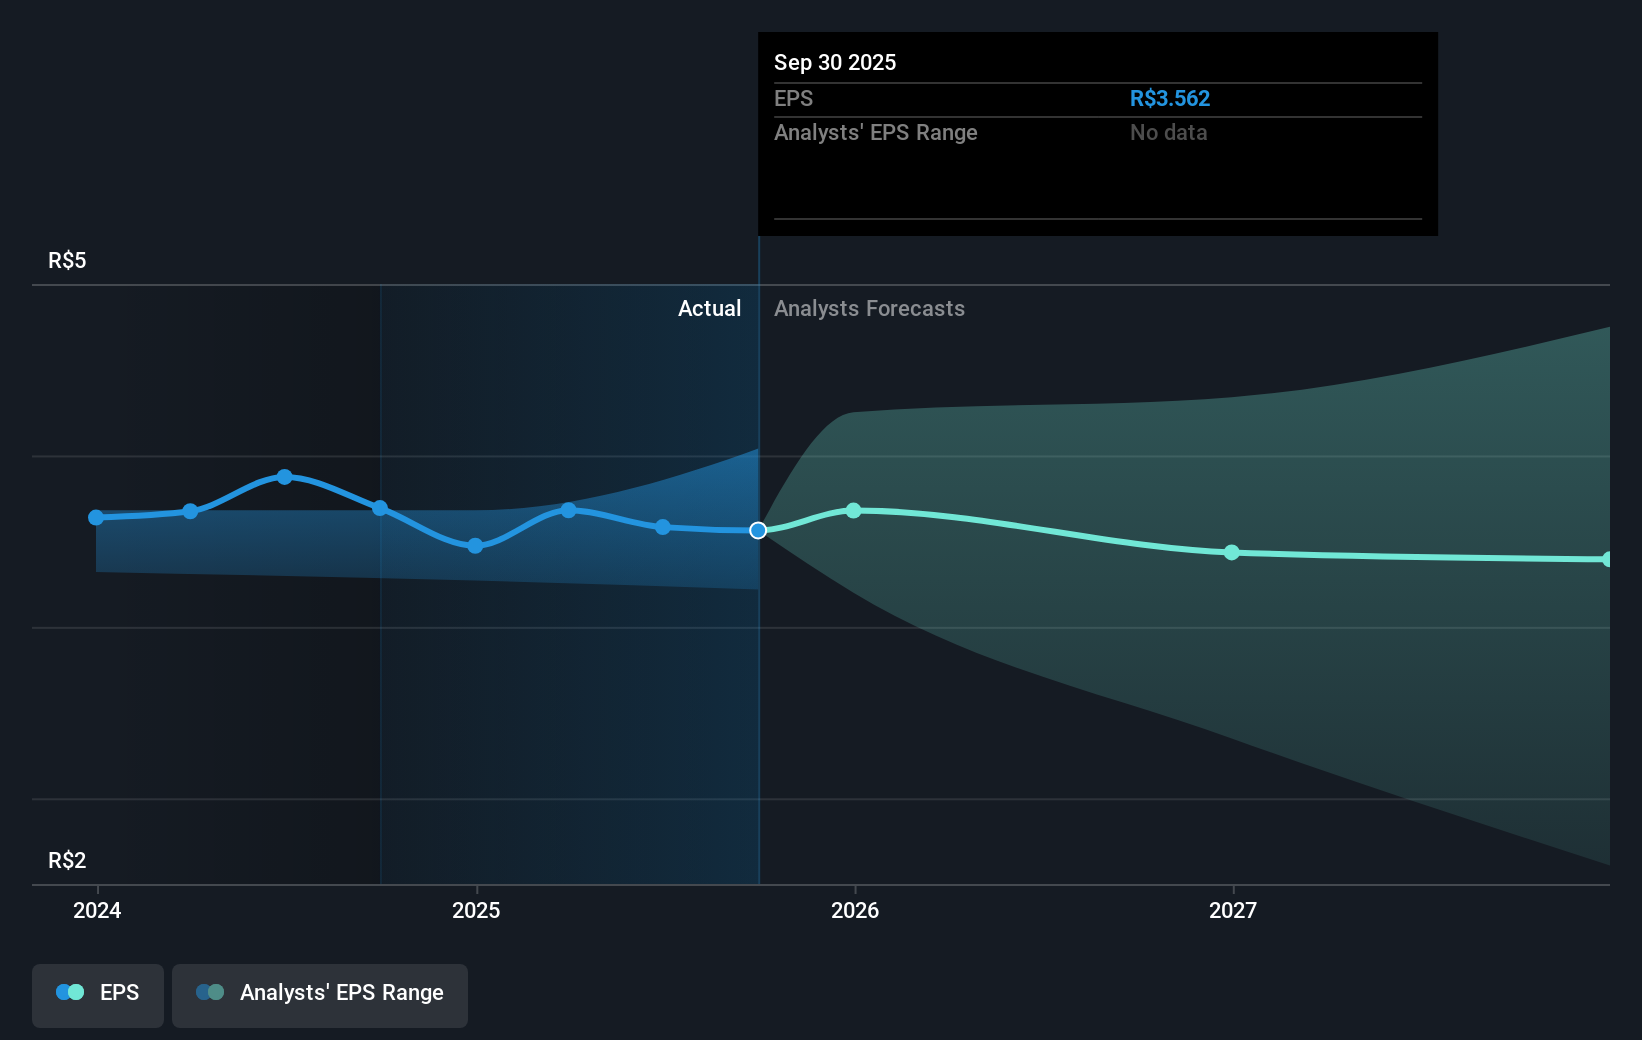Select the Sep 30 2025 EPS data point
Screen dimensions: 1642x1040
pyautogui.click(x=759, y=530)
